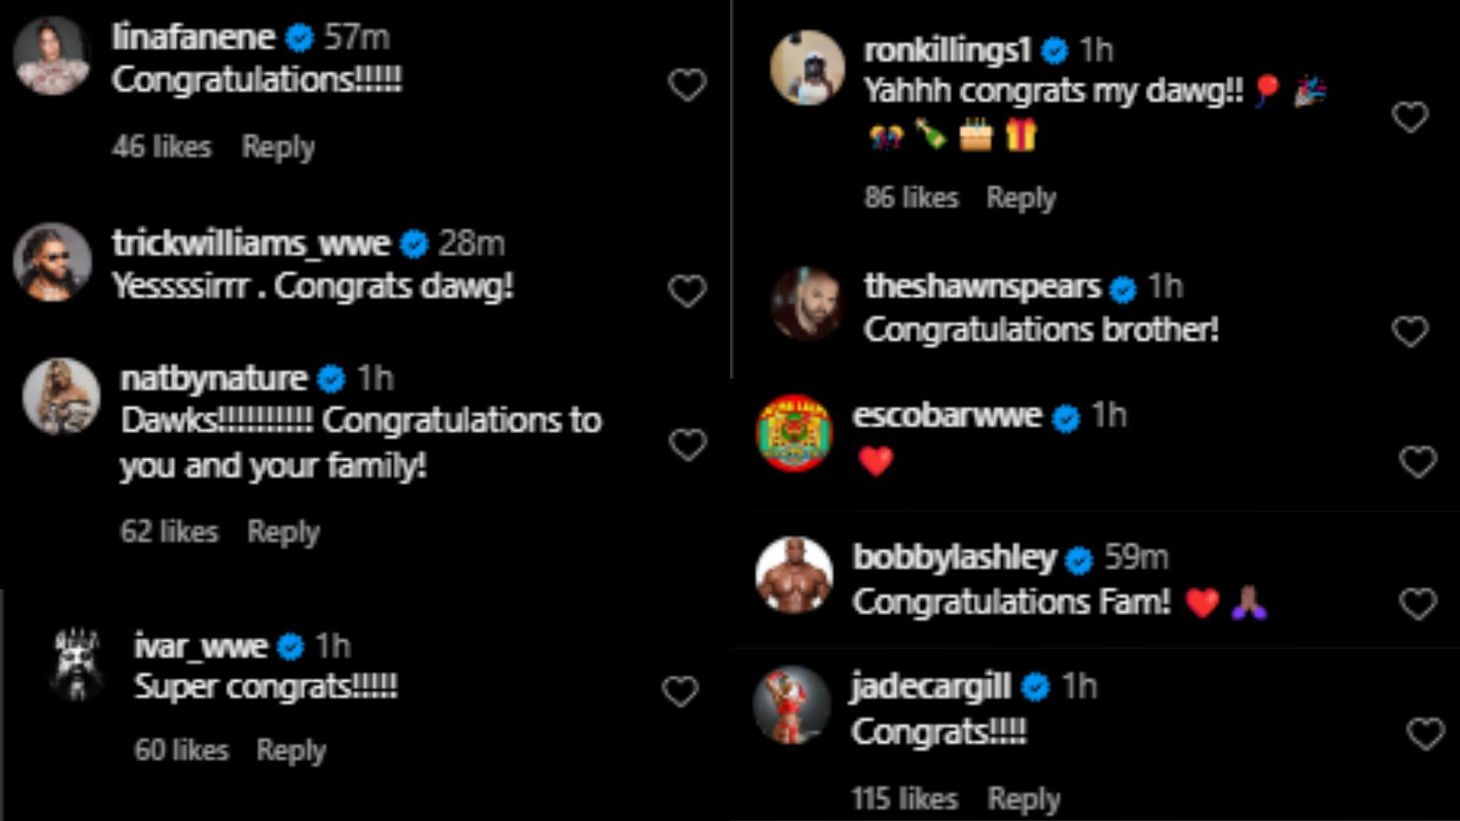Like bobbylashley's Congratulations Fam comment

(x=1417, y=603)
